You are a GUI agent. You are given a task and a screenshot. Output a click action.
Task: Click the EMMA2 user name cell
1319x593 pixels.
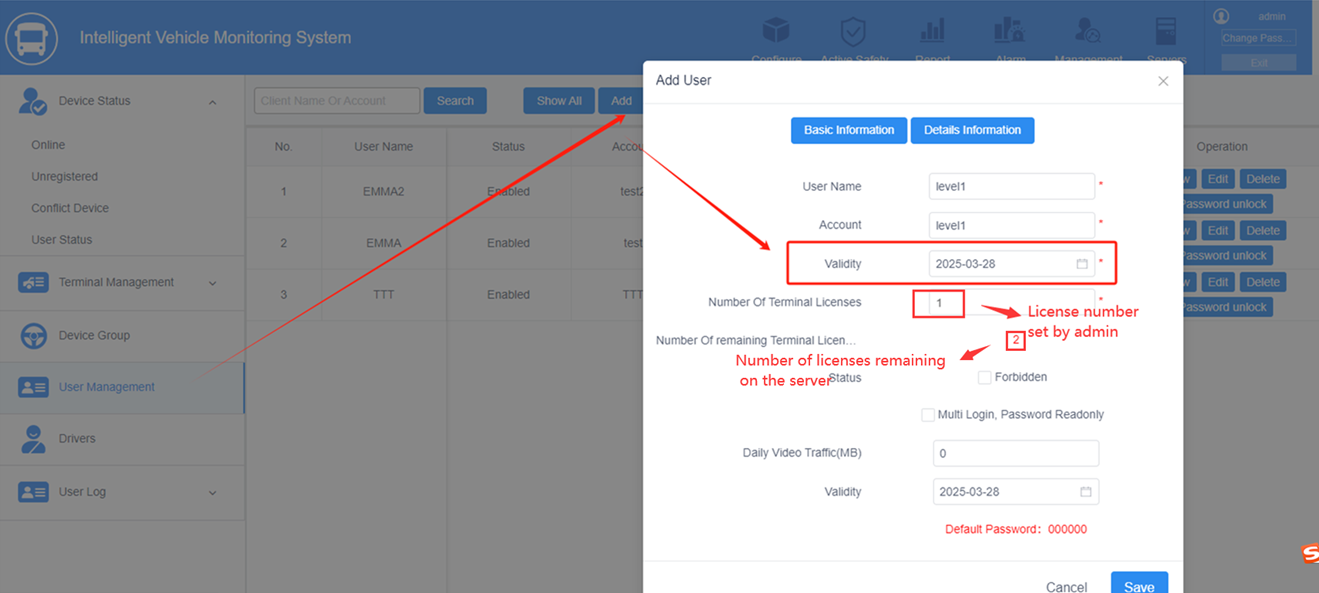pos(383,192)
